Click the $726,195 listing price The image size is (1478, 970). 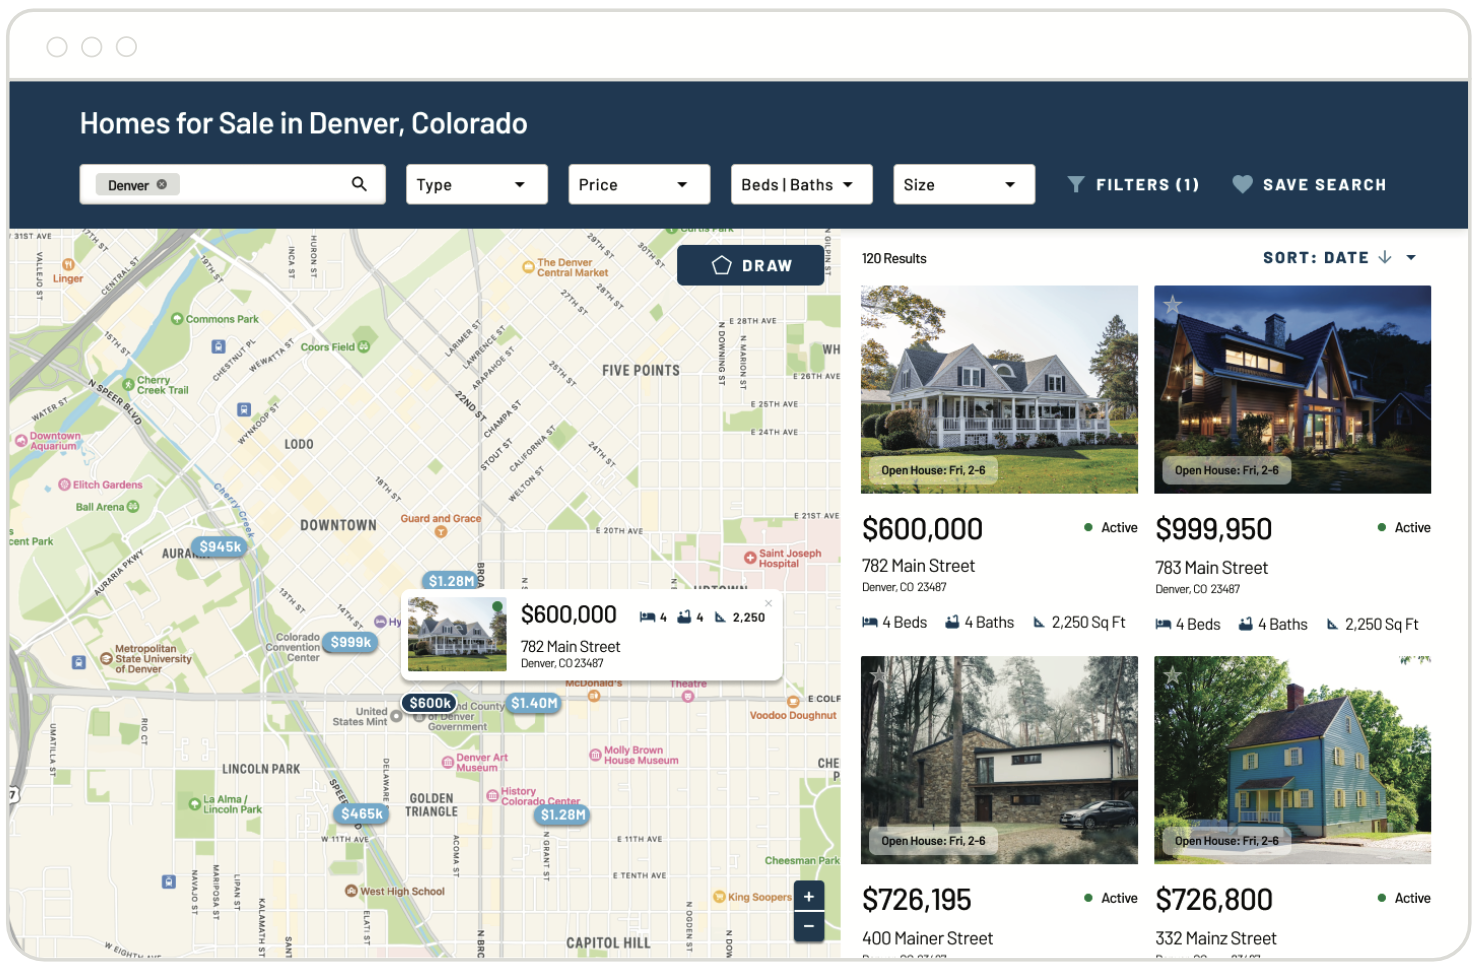coord(917,900)
